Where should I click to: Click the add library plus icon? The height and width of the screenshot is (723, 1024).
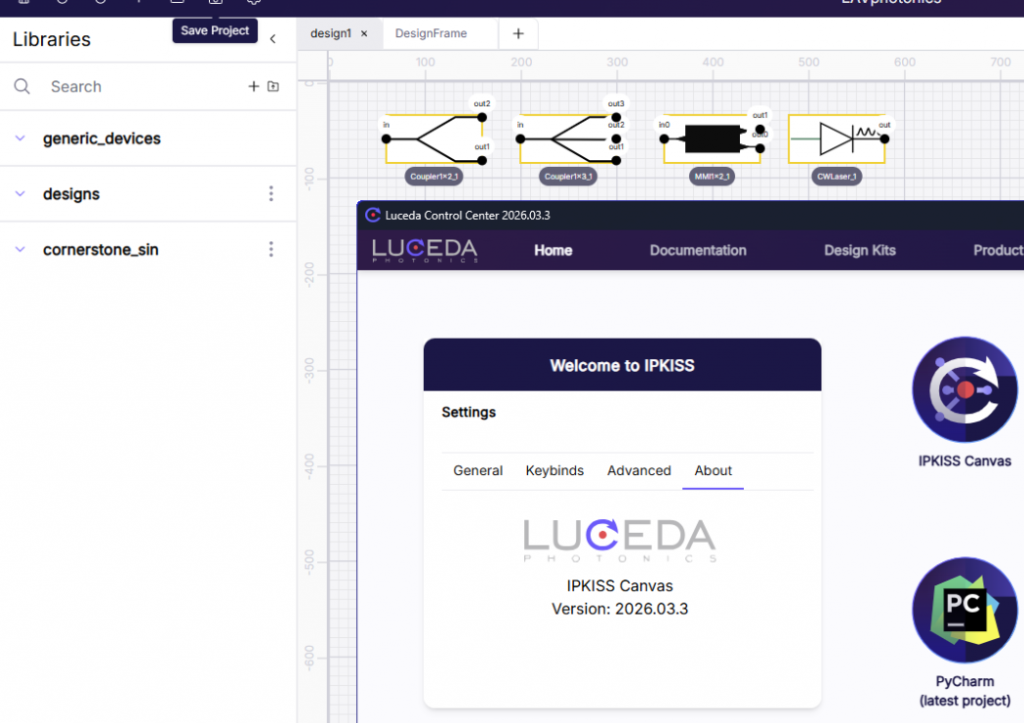(253, 87)
